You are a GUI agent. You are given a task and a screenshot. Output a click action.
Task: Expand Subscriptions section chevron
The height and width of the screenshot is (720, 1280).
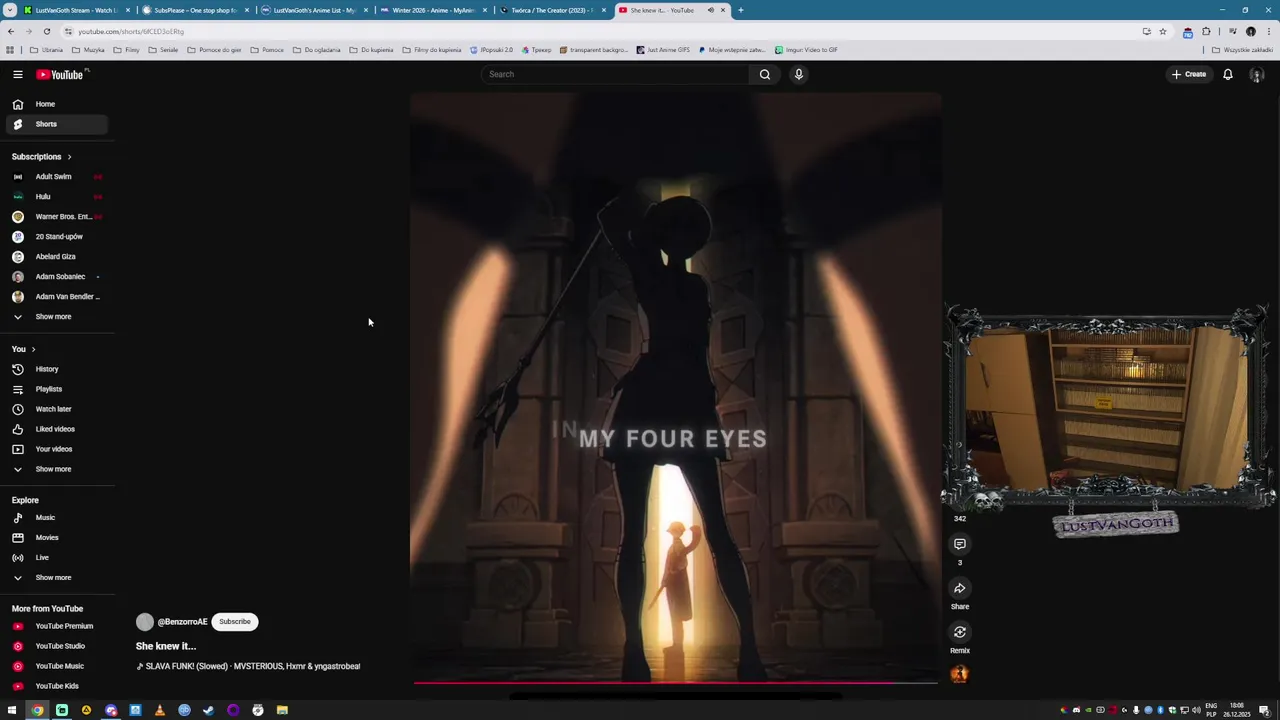coord(69,157)
